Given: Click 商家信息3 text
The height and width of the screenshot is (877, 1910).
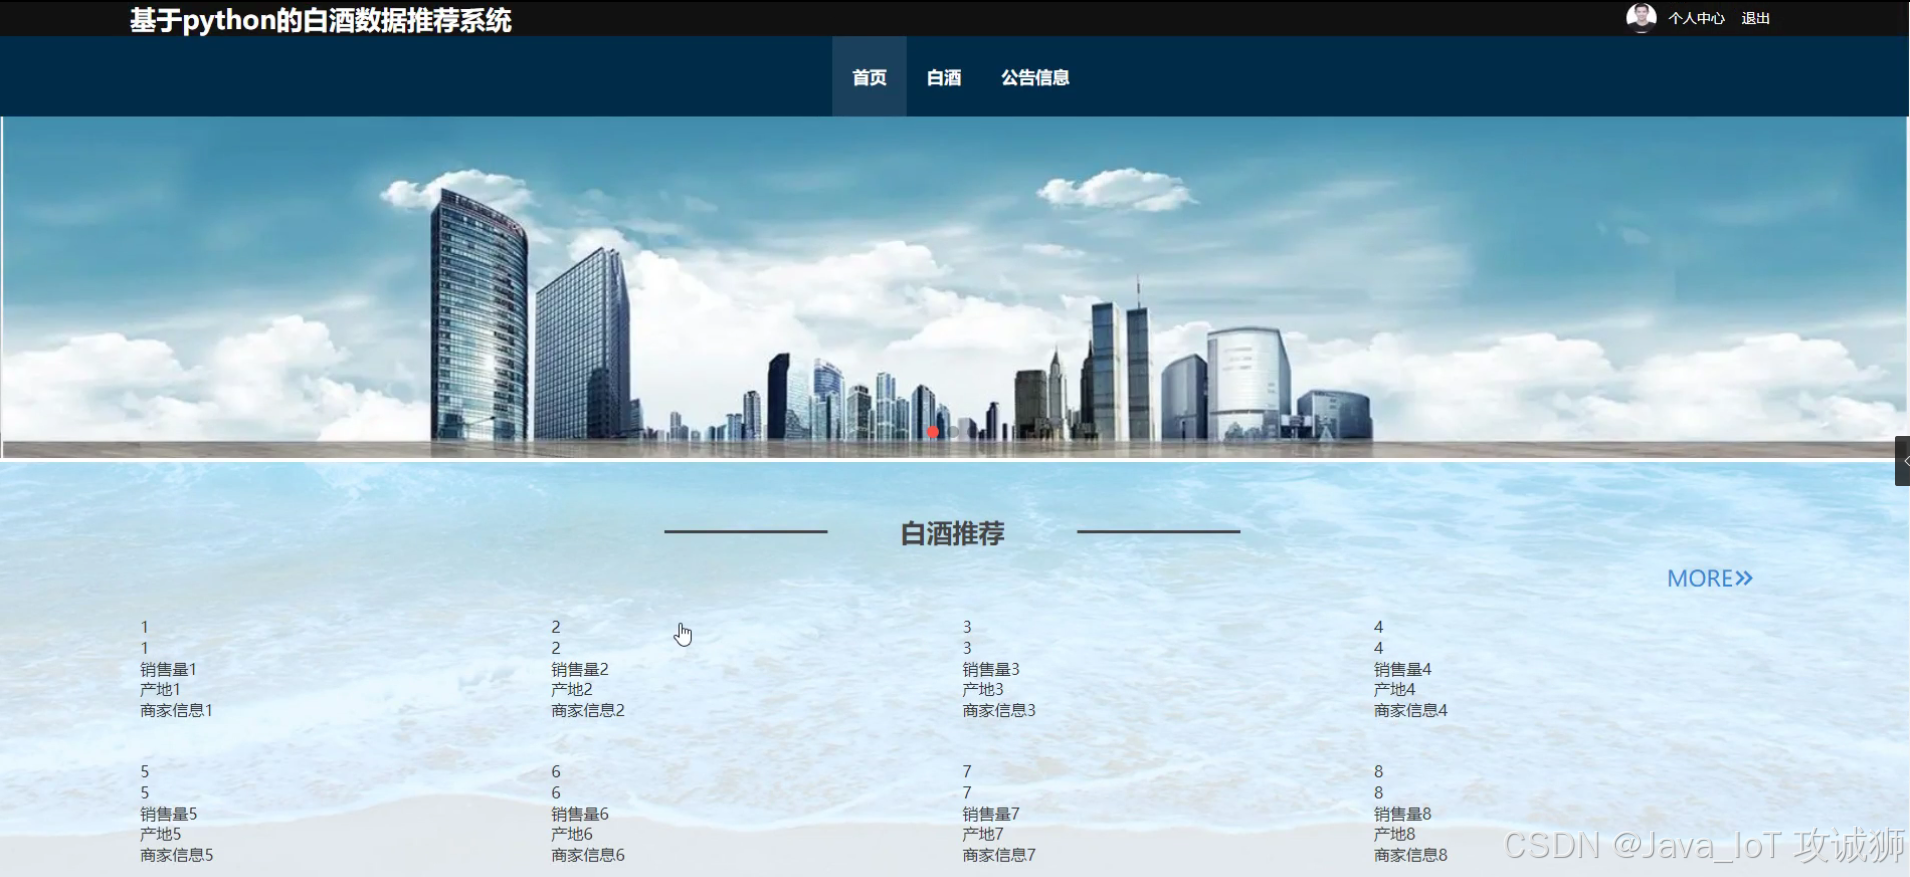Looking at the screenshot, I should (x=999, y=710).
